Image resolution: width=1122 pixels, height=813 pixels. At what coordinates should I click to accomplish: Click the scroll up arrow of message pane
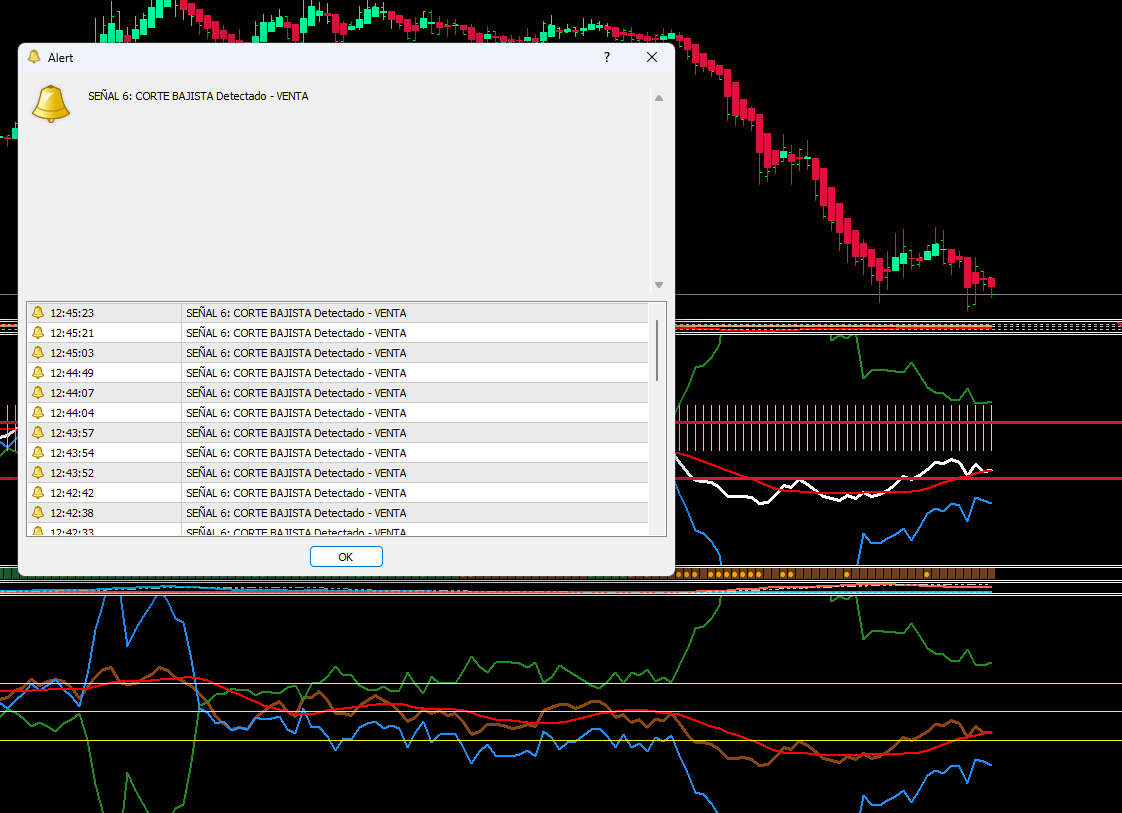[658, 98]
